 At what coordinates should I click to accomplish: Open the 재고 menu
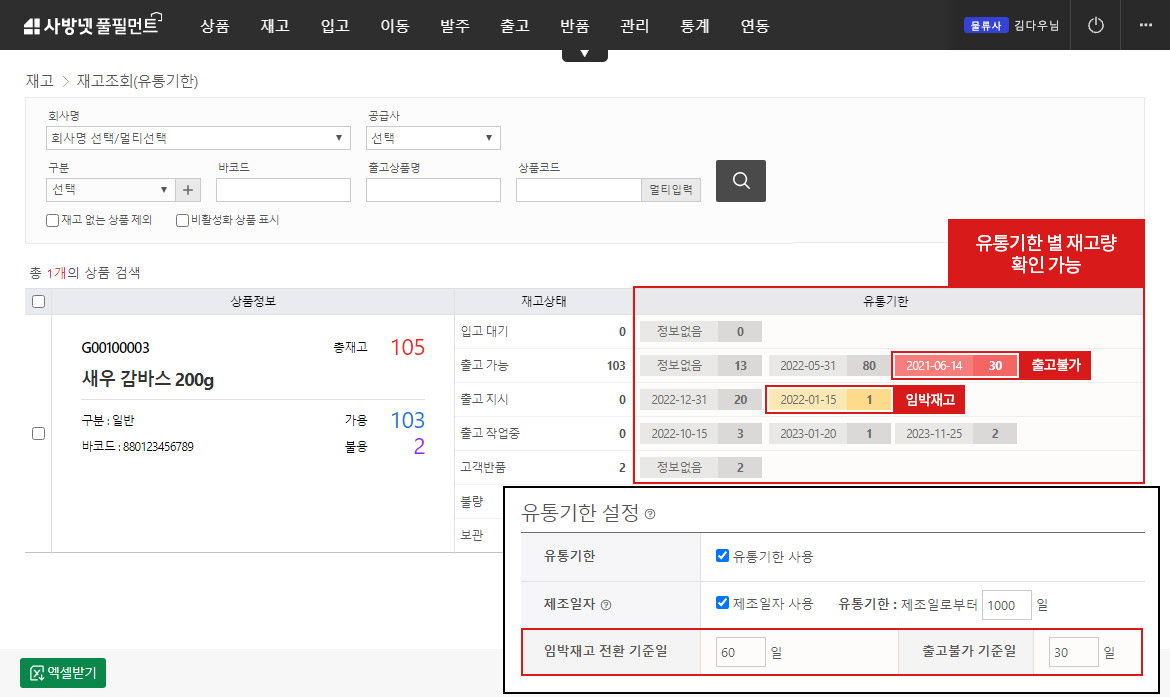[x=274, y=26]
